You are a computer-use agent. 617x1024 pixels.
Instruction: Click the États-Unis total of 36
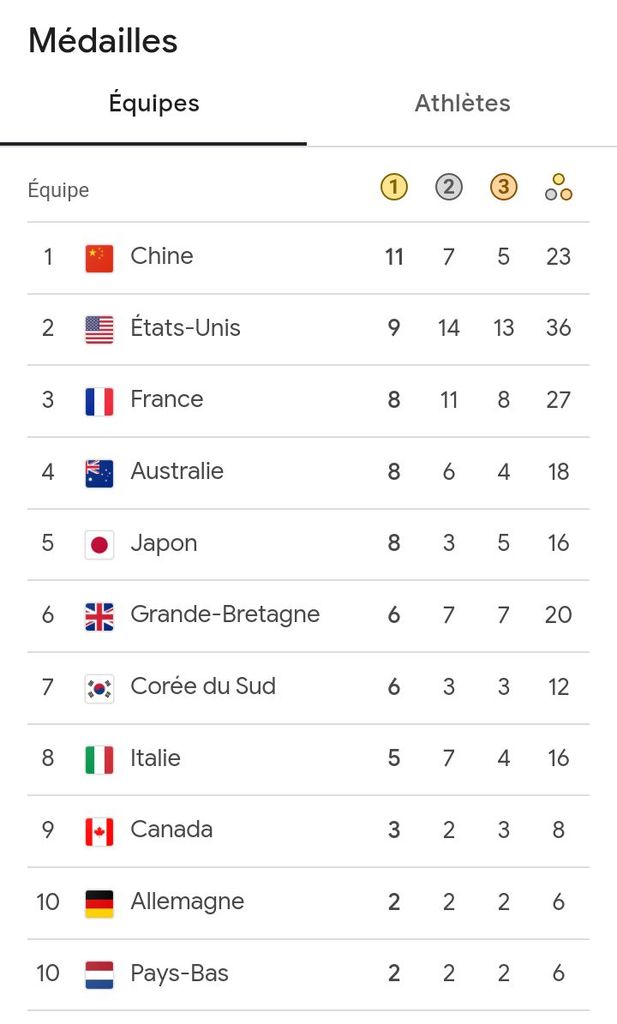pos(558,328)
